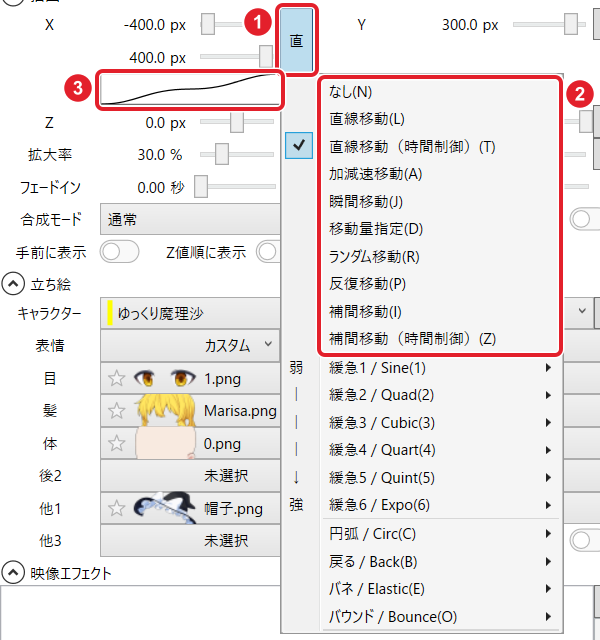Collapse the 立ち絵 section

pyautogui.click(x=13, y=284)
